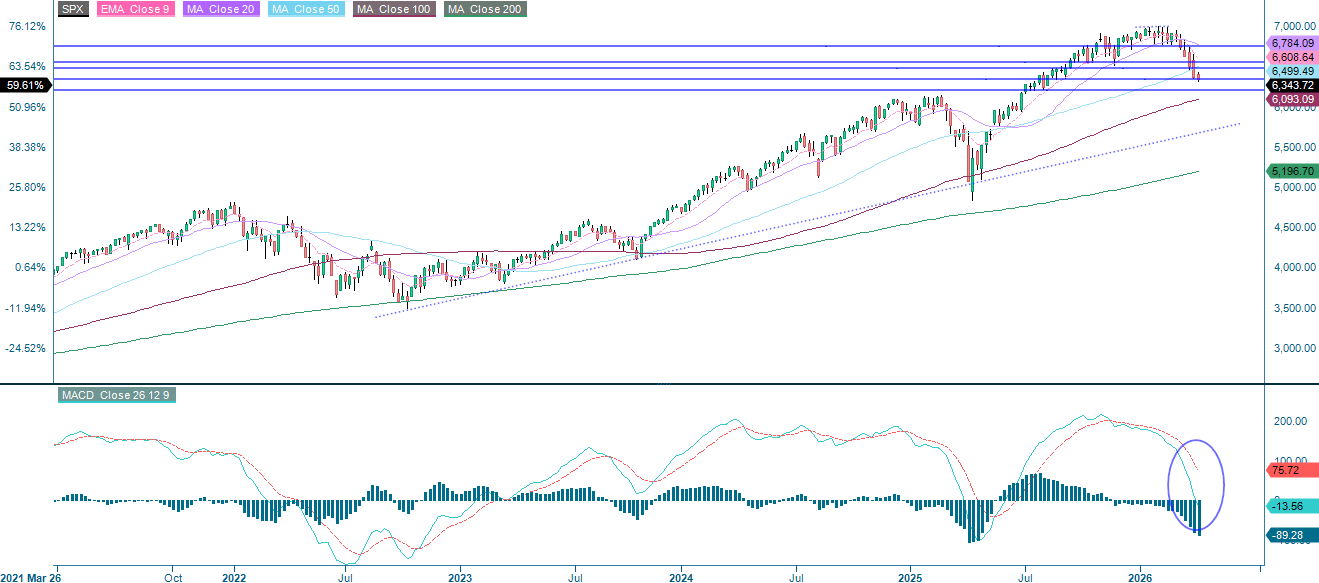The width and height of the screenshot is (1319, 583).
Task: Click the MACD Close 26 12 9 indicator label
Action: click(117, 395)
